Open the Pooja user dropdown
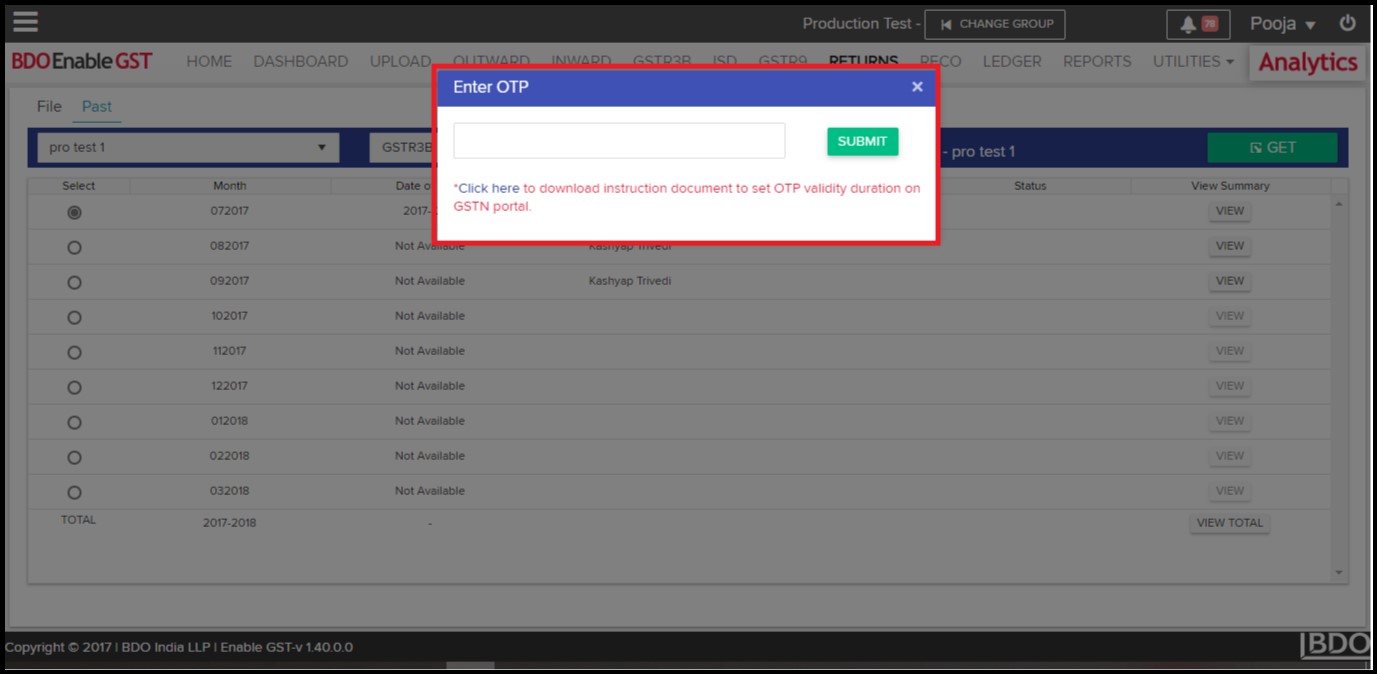1377x674 pixels. 1282,24
